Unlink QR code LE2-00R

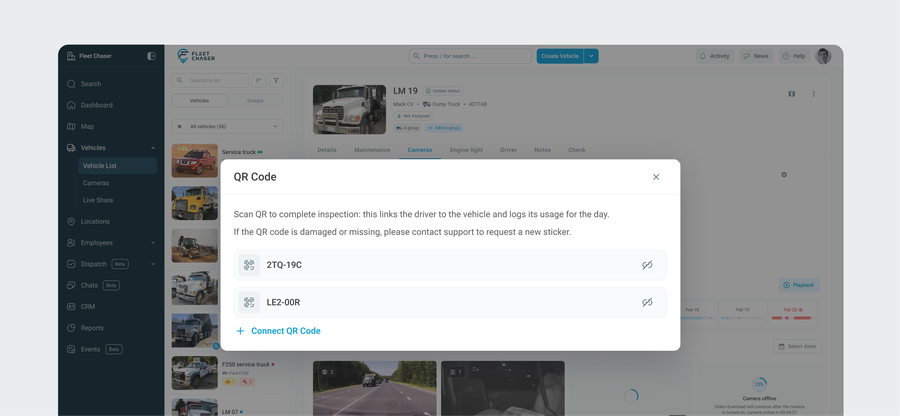click(x=647, y=302)
